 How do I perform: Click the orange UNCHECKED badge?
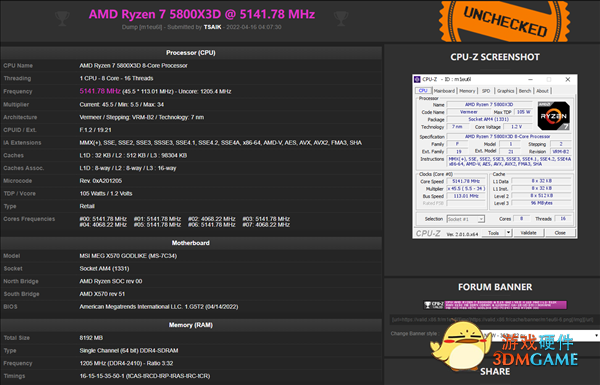pyautogui.click(x=504, y=21)
